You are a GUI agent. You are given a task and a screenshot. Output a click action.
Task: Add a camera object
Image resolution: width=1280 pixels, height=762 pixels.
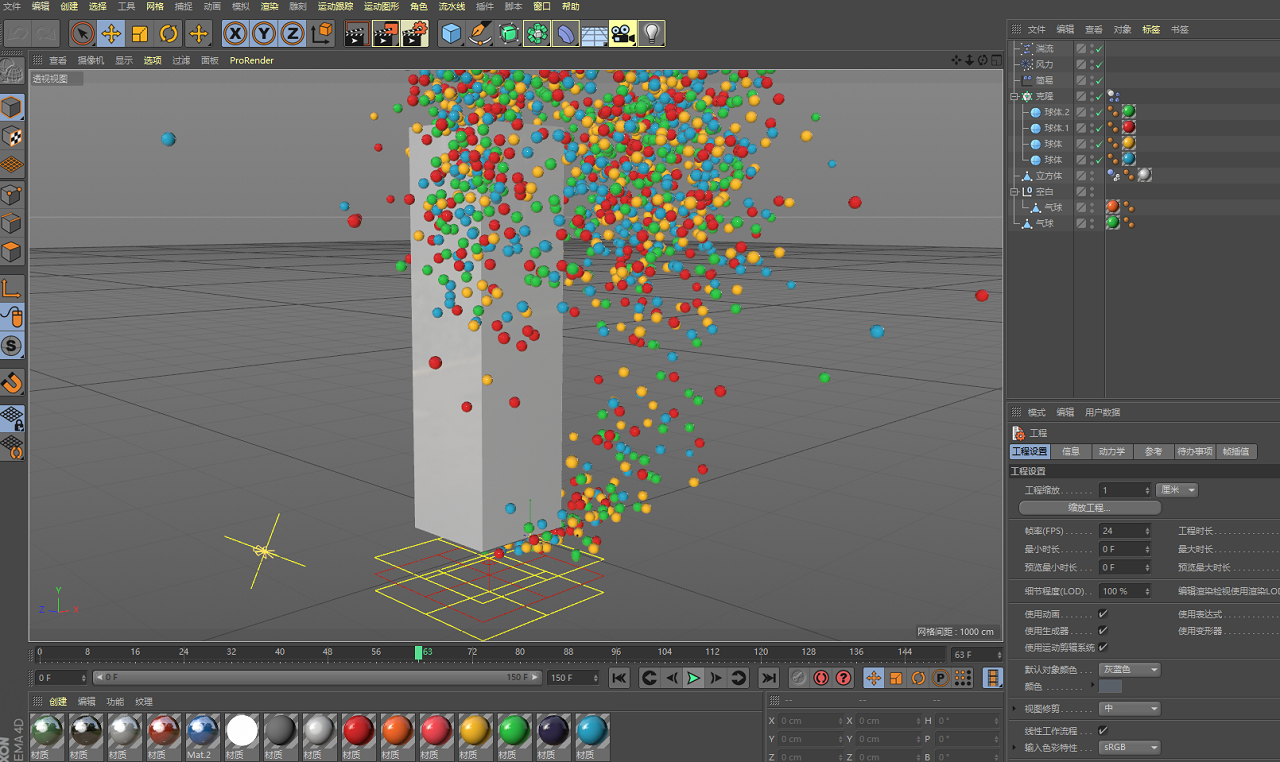coord(623,34)
